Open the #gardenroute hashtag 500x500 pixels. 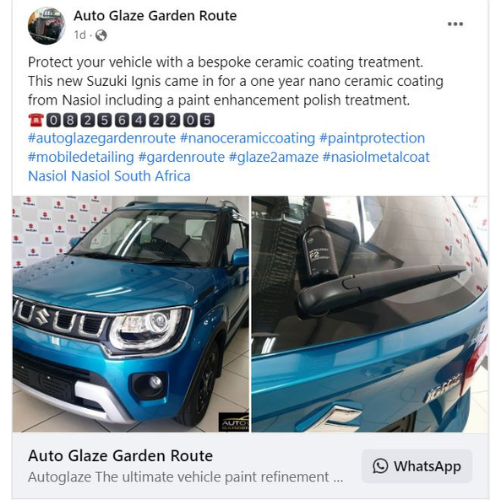point(182,157)
